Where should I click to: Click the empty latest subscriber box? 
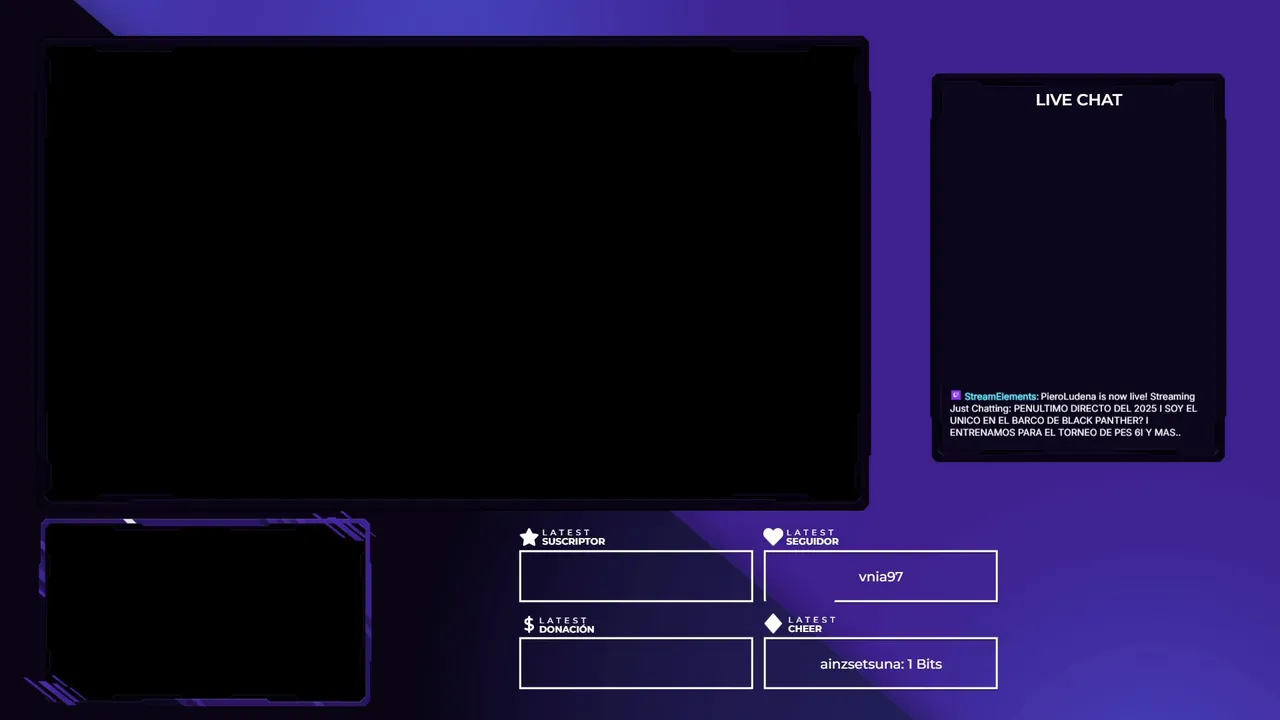[636, 576]
